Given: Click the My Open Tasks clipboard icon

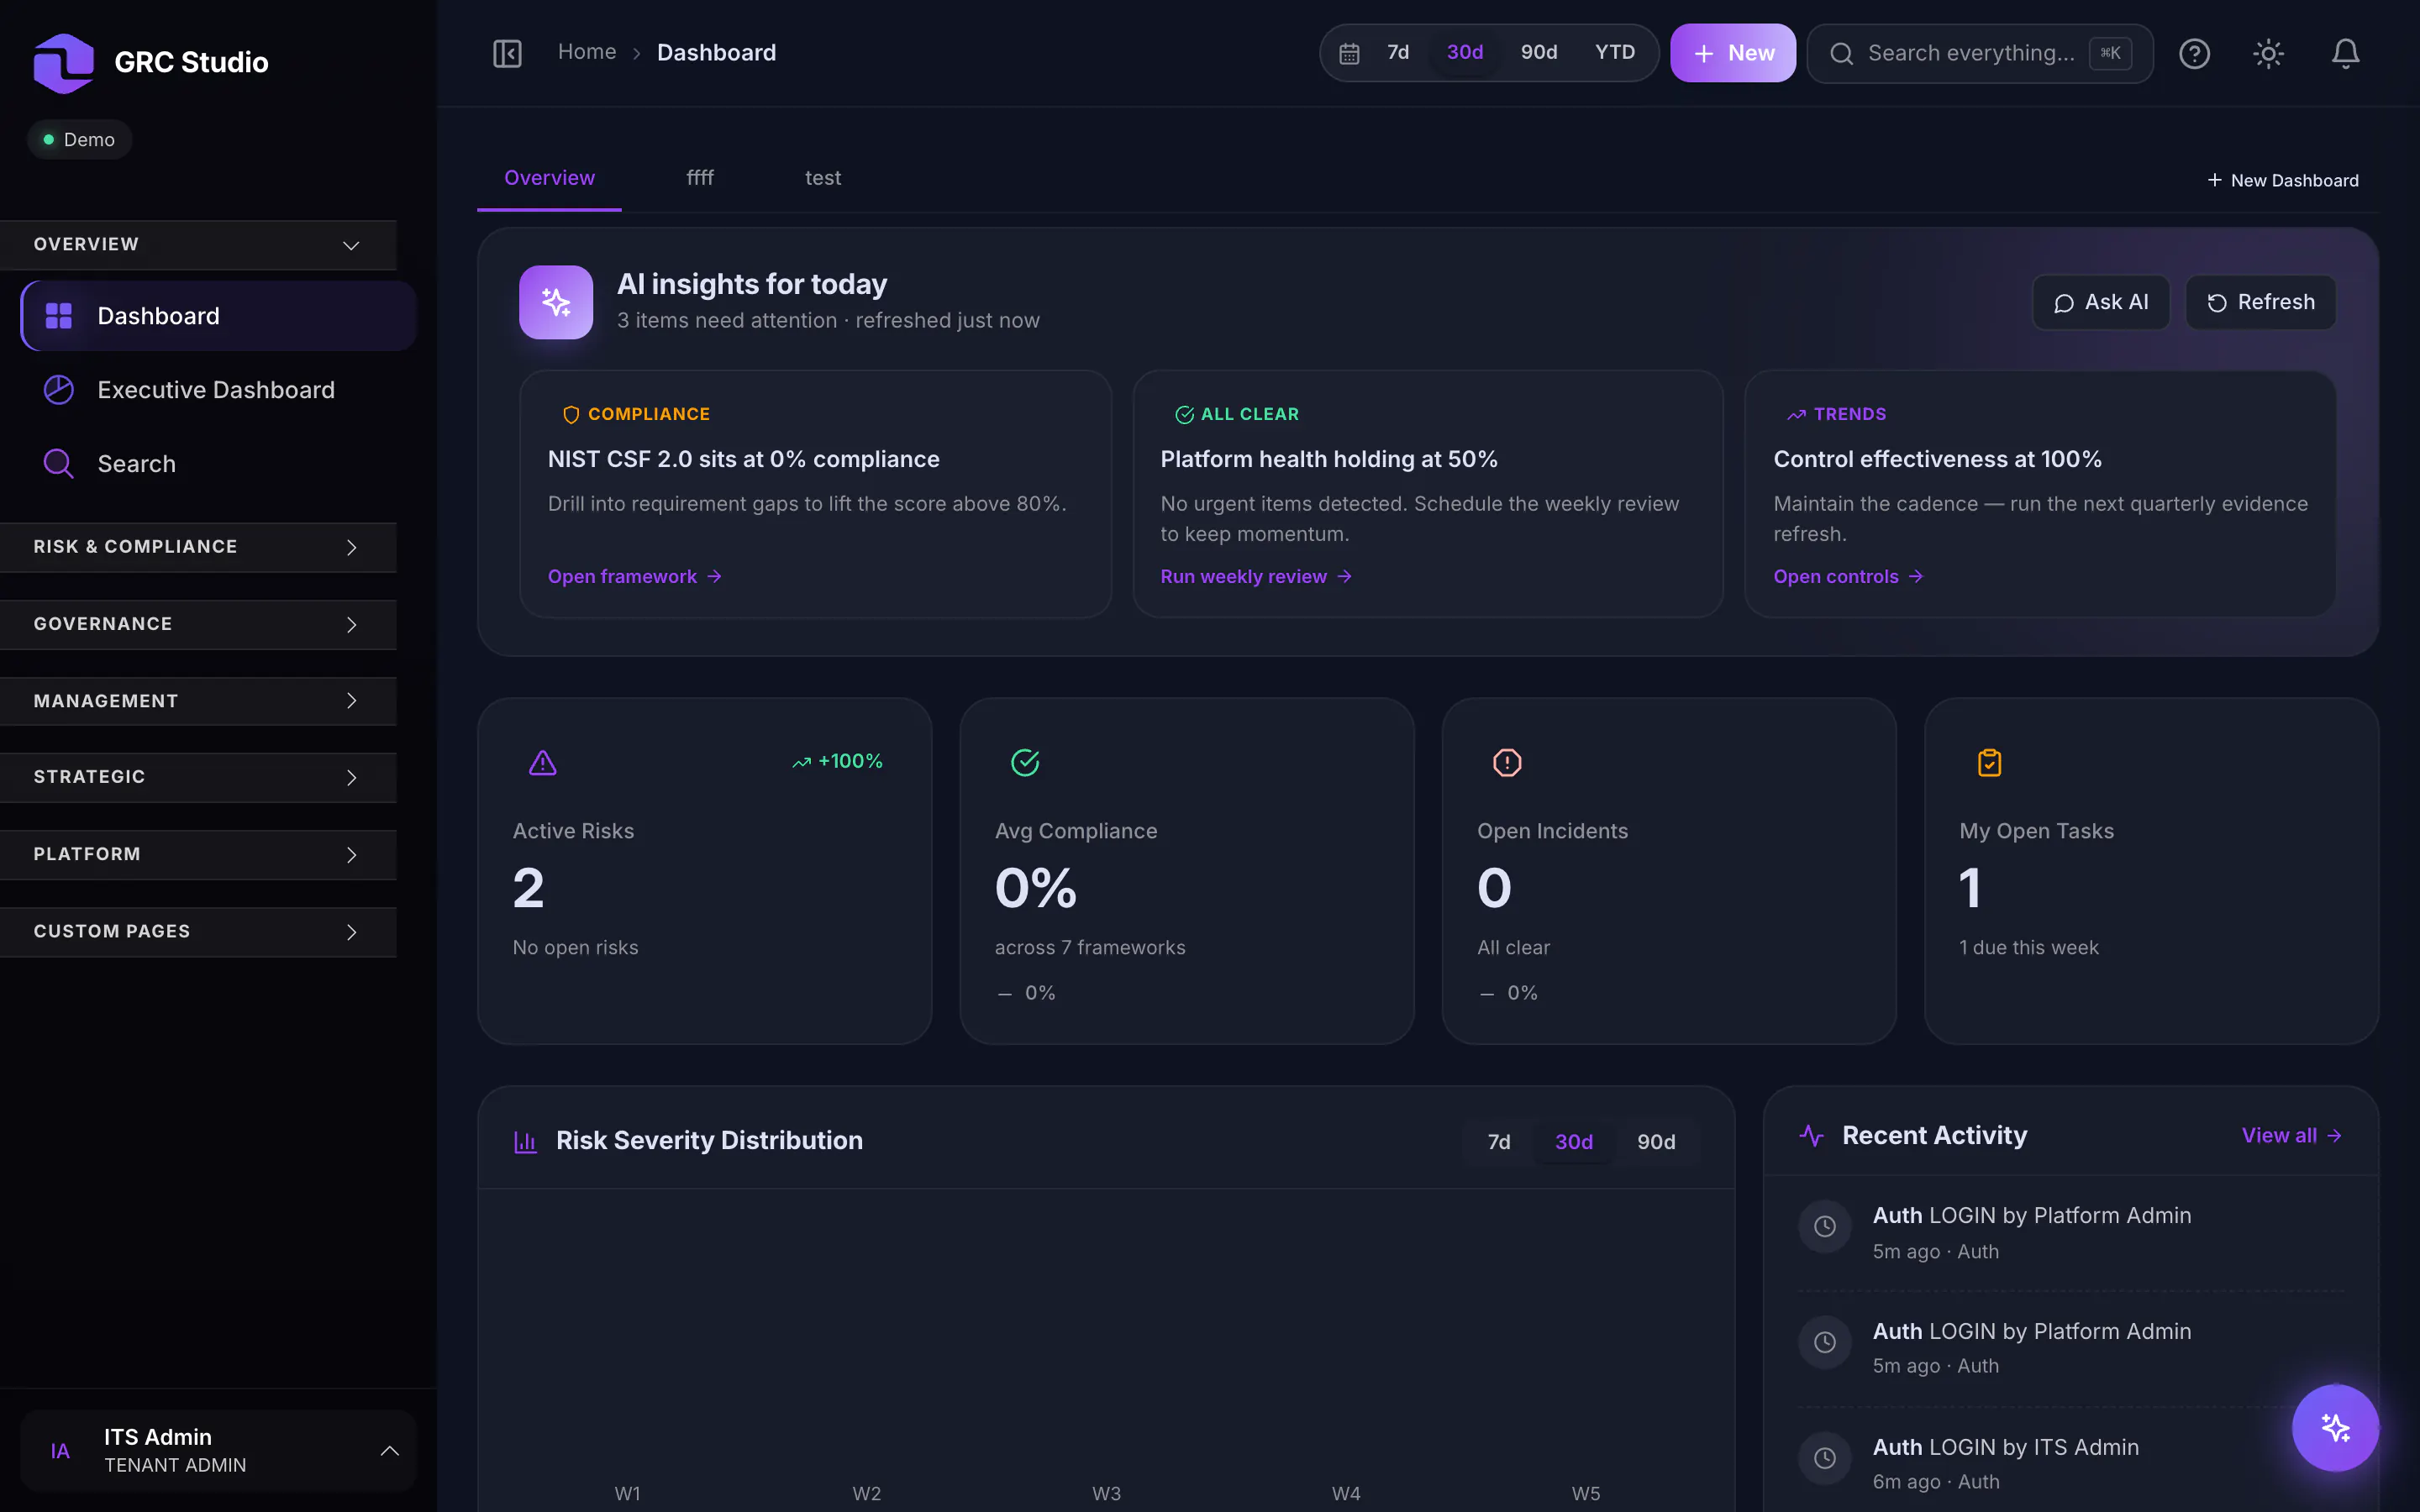Looking at the screenshot, I should coord(1989,763).
